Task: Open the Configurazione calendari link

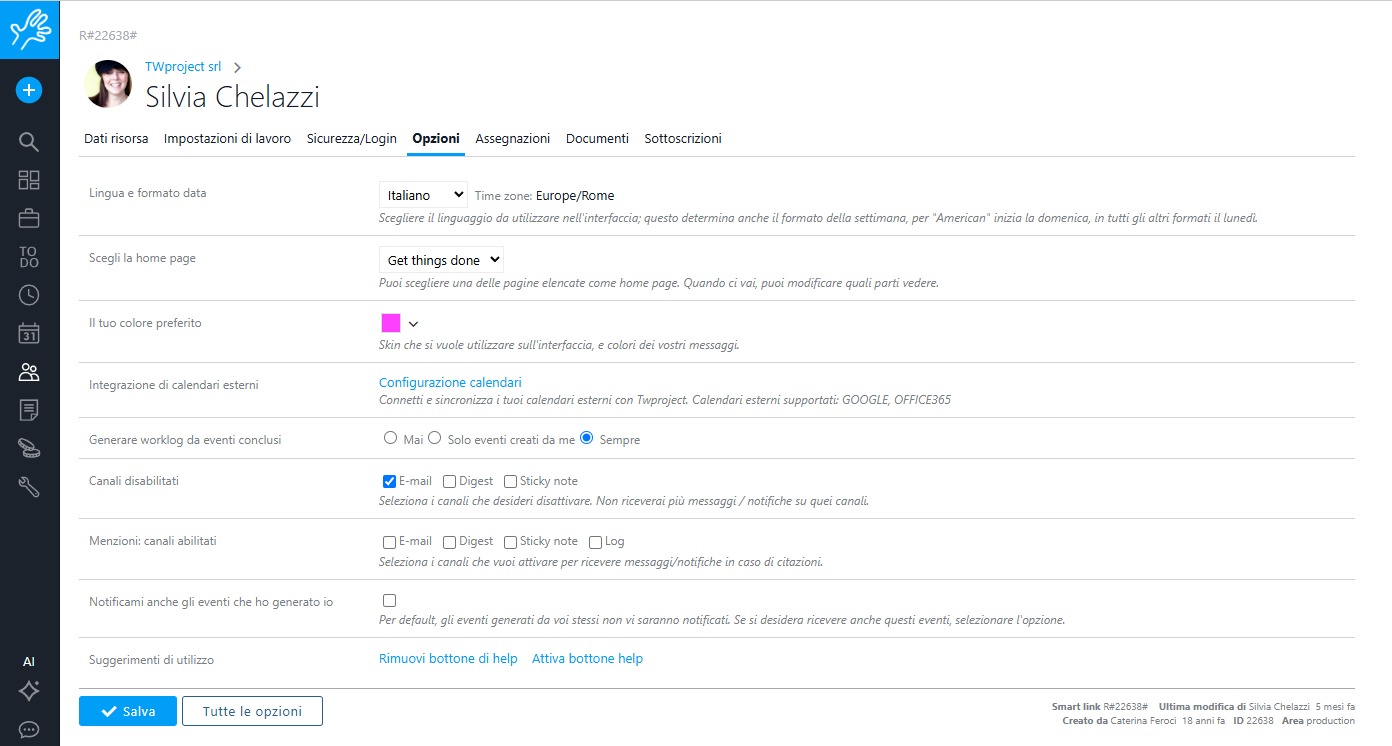Action: point(450,383)
